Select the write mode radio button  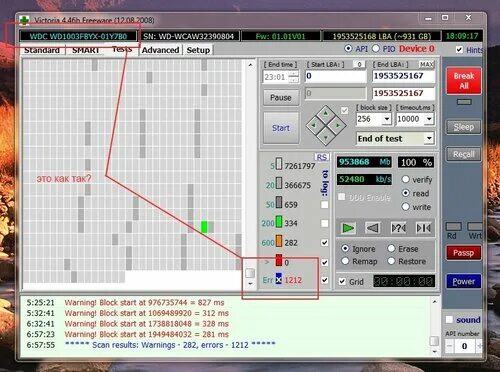tap(405, 207)
